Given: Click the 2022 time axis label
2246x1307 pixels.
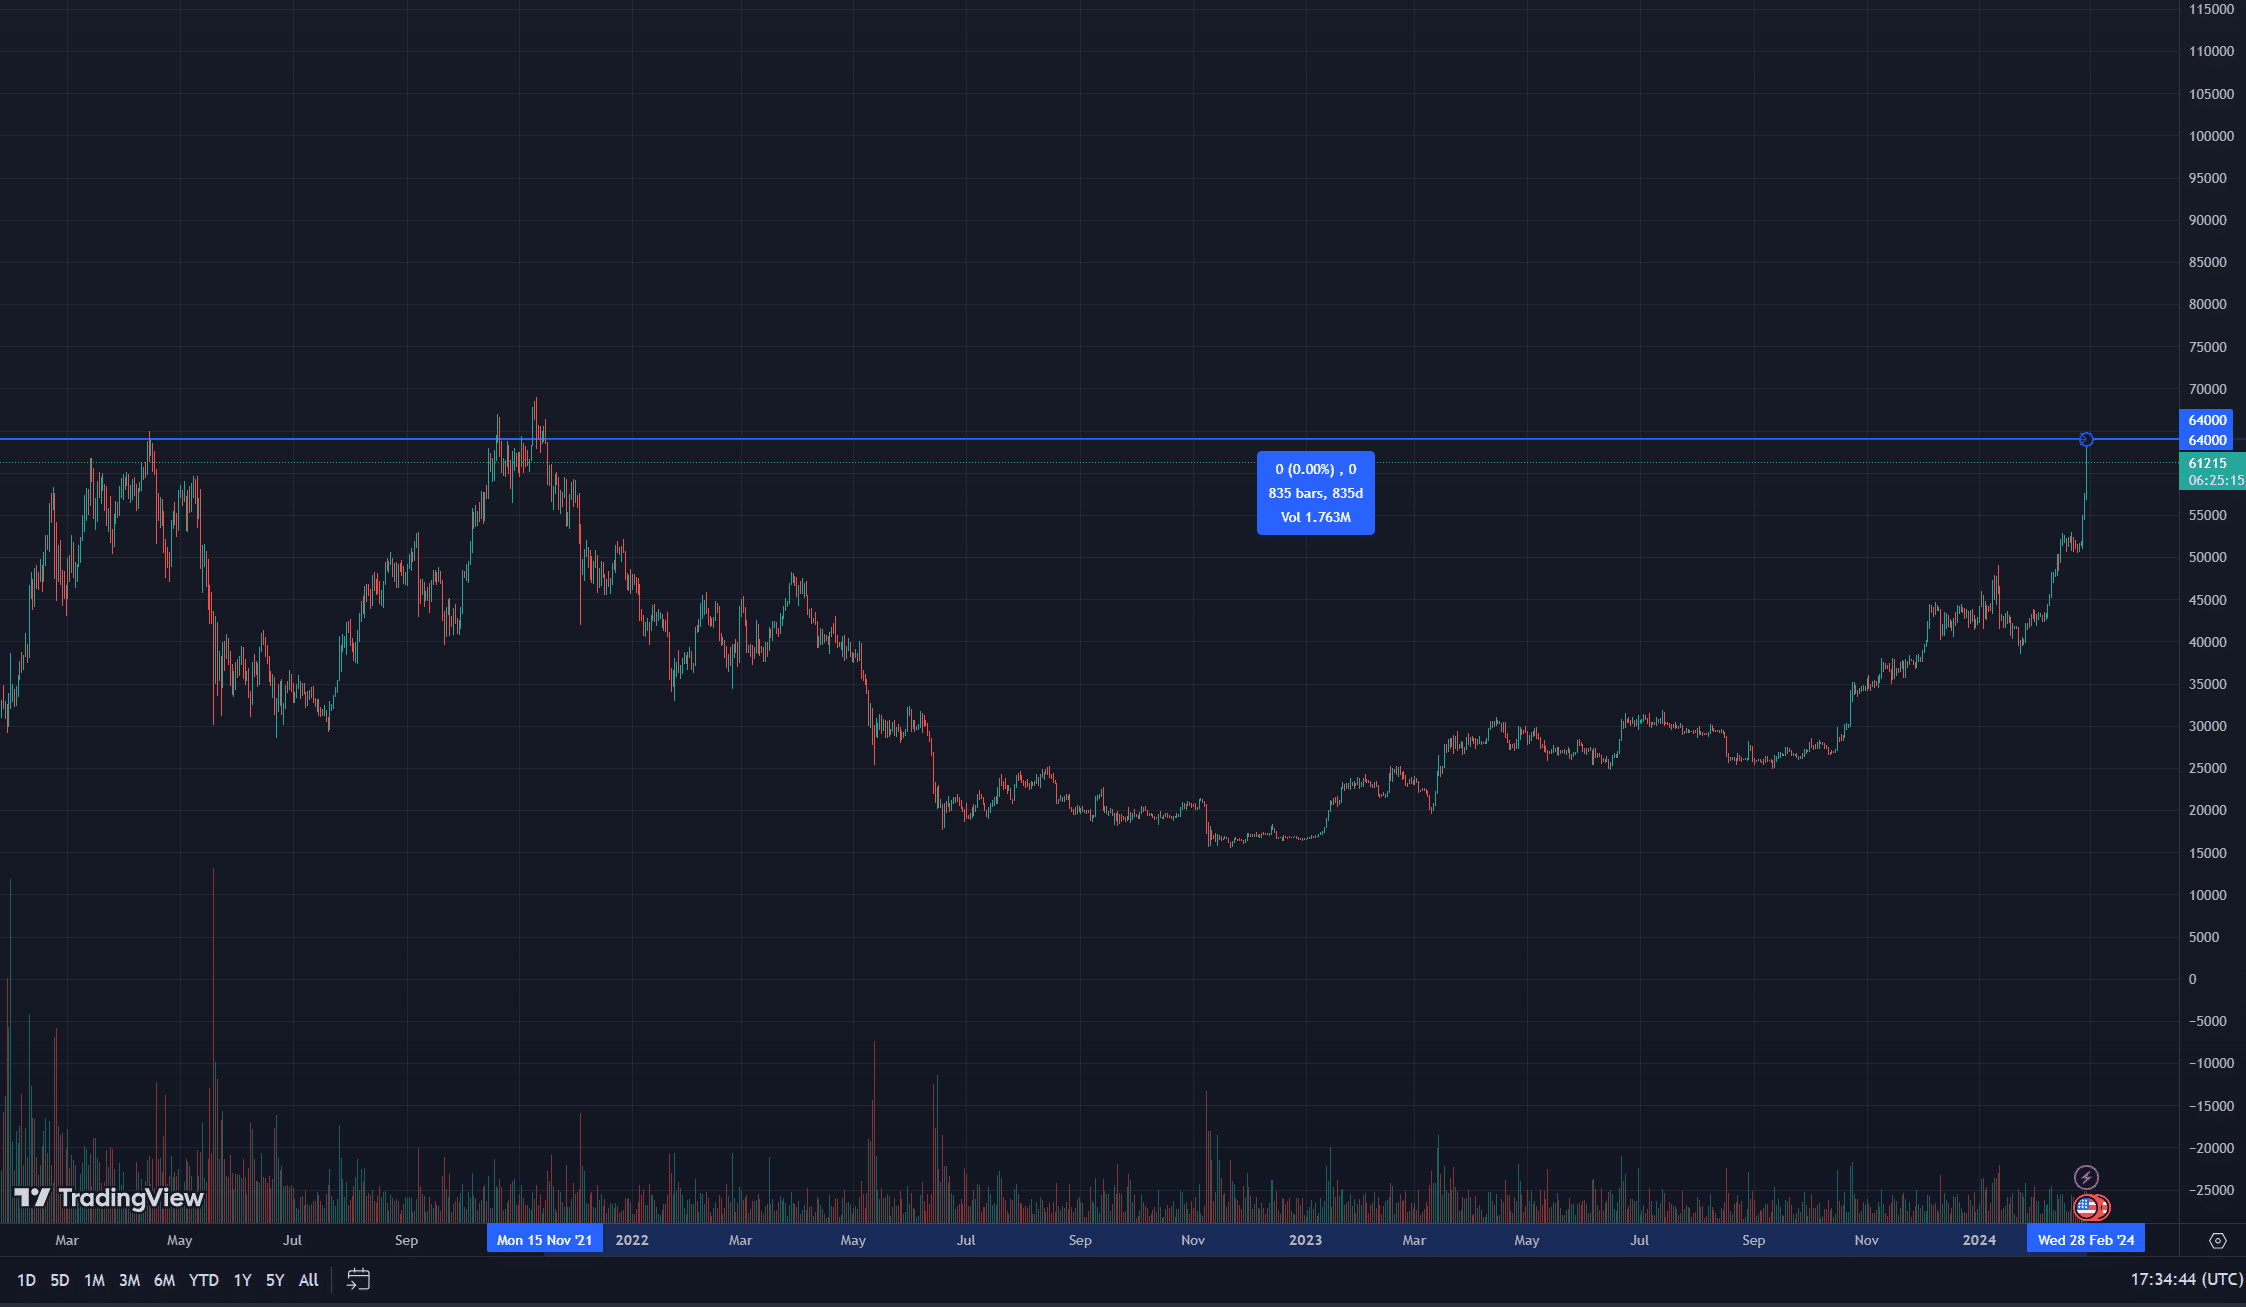Looking at the screenshot, I should click(632, 1240).
